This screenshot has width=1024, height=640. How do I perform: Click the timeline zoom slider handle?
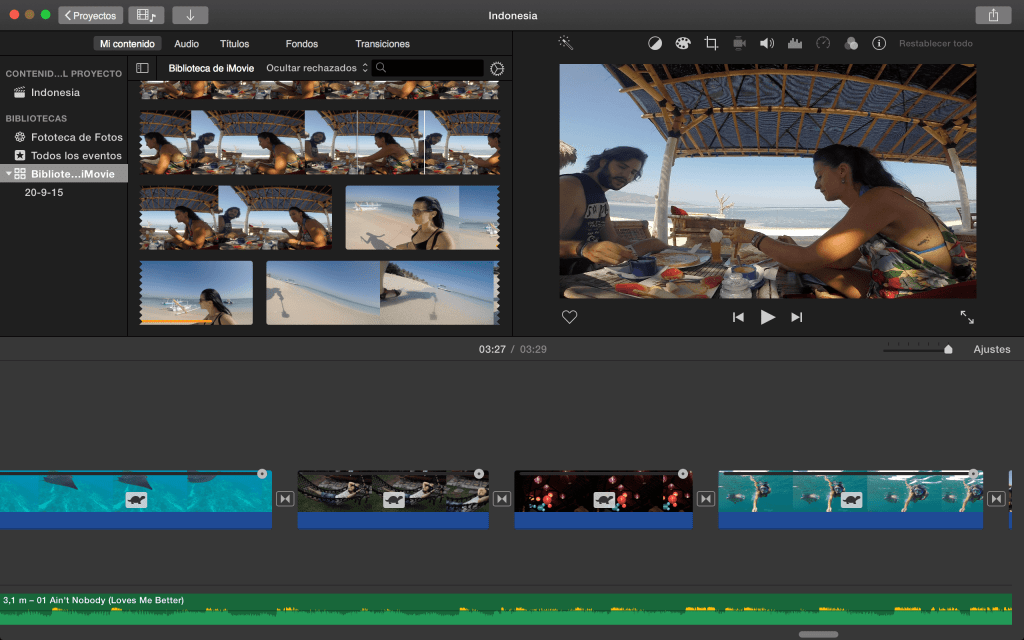pos(948,350)
